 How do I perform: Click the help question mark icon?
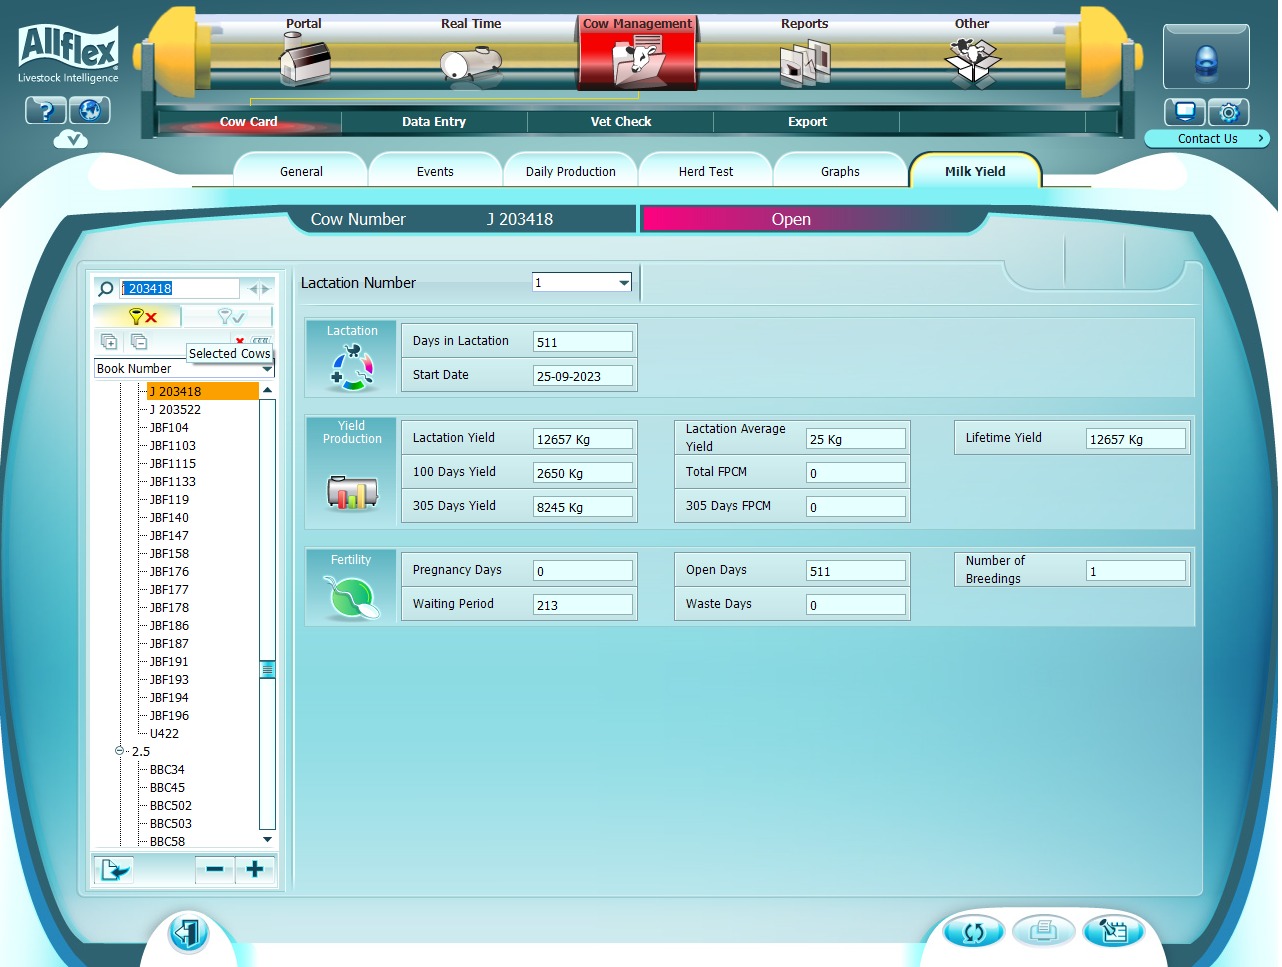pyautogui.click(x=45, y=111)
